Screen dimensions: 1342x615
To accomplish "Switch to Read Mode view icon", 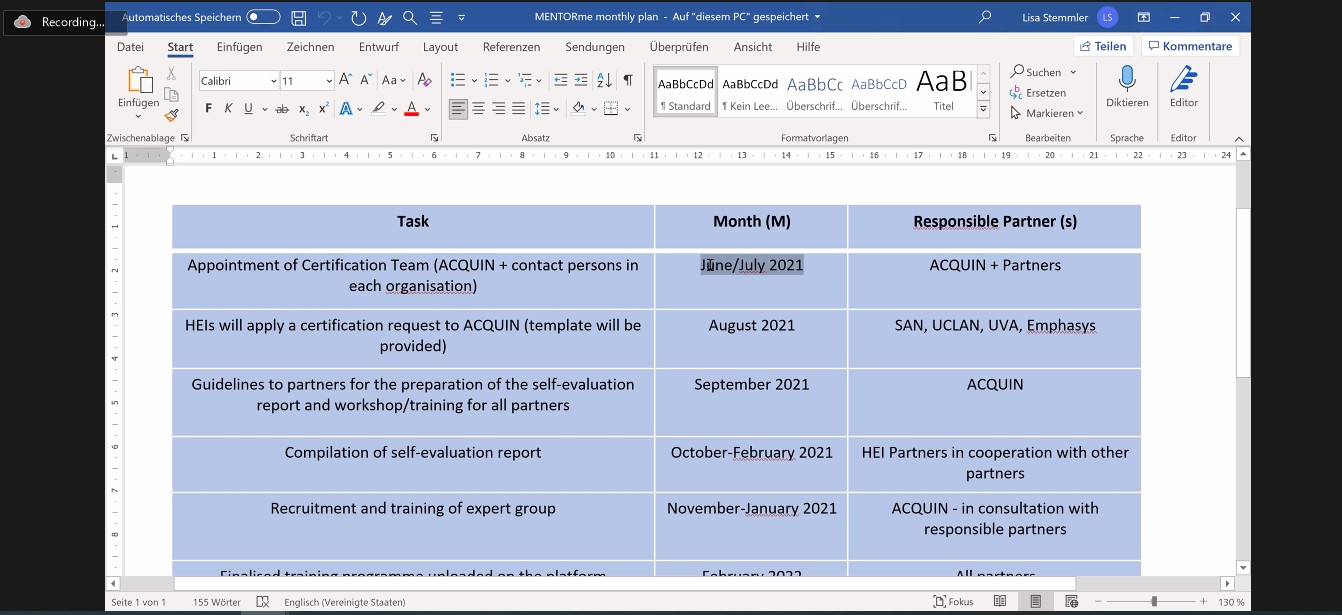I will pyautogui.click(x=1000, y=601).
